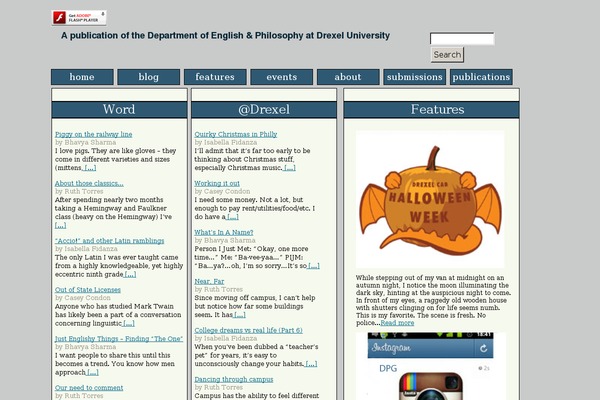600x400 pixels.
Task: Expand the Out of State Licenses excerpt
Action: pyautogui.click(x=129, y=323)
